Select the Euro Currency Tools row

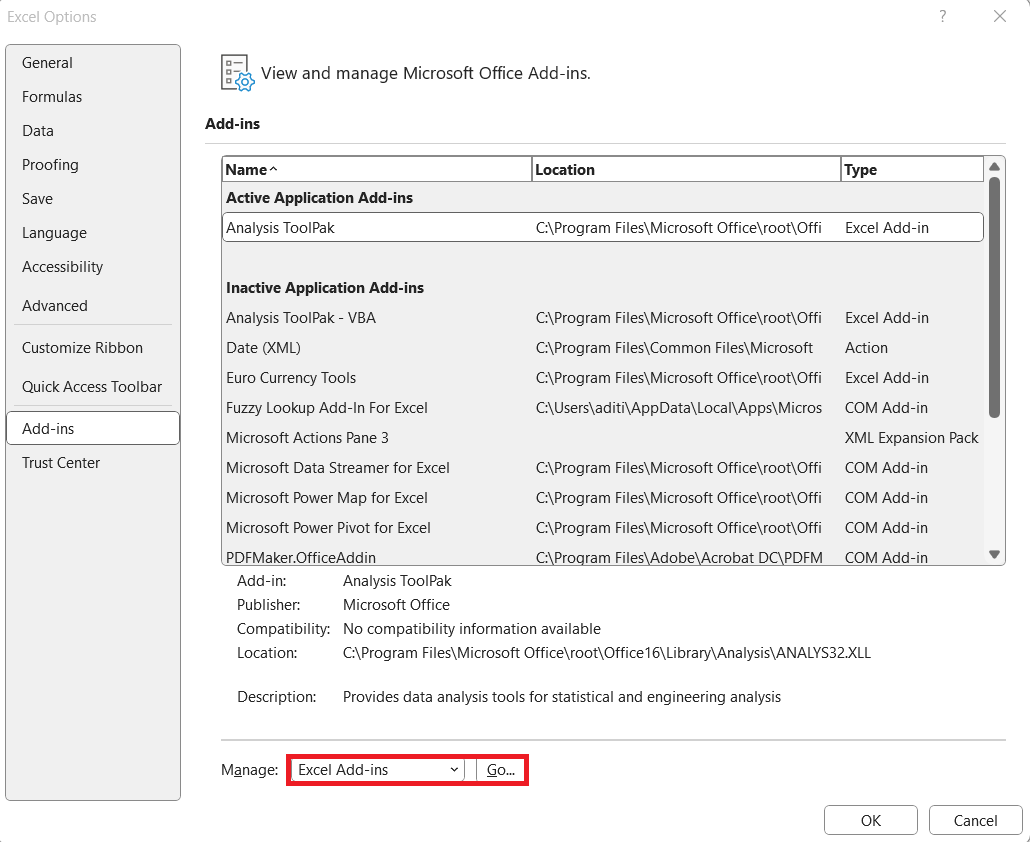tap(602, 378)
